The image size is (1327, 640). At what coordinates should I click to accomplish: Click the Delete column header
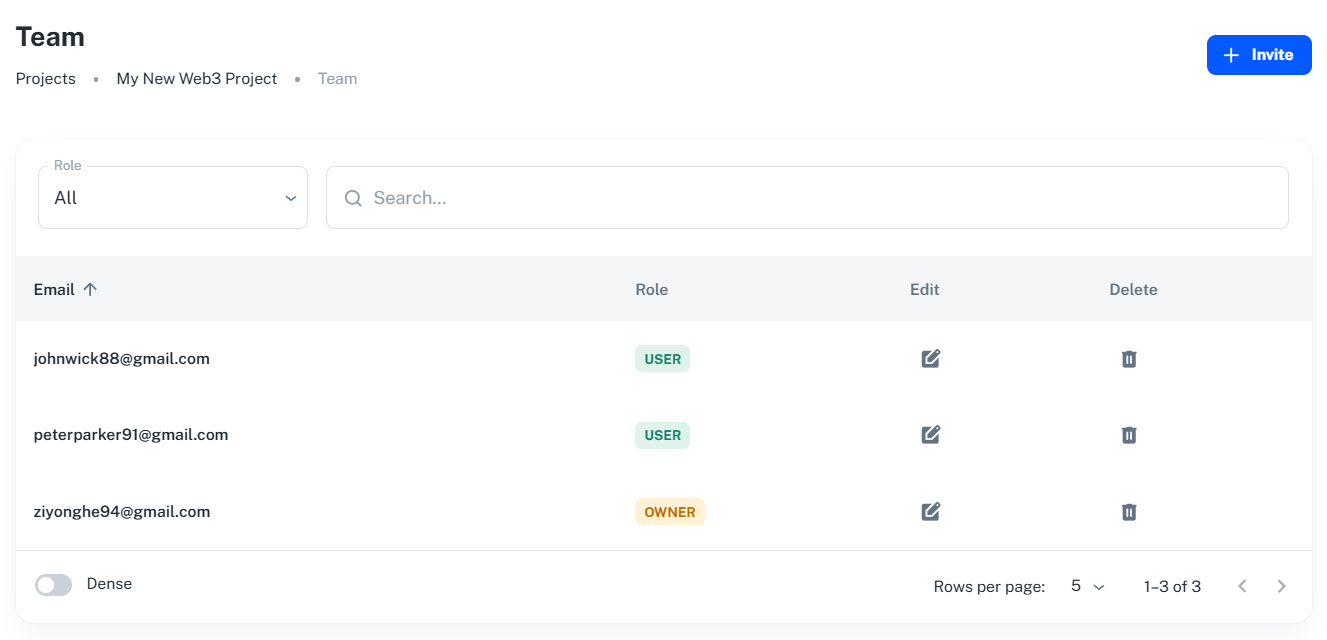[x=1133, y=289]
